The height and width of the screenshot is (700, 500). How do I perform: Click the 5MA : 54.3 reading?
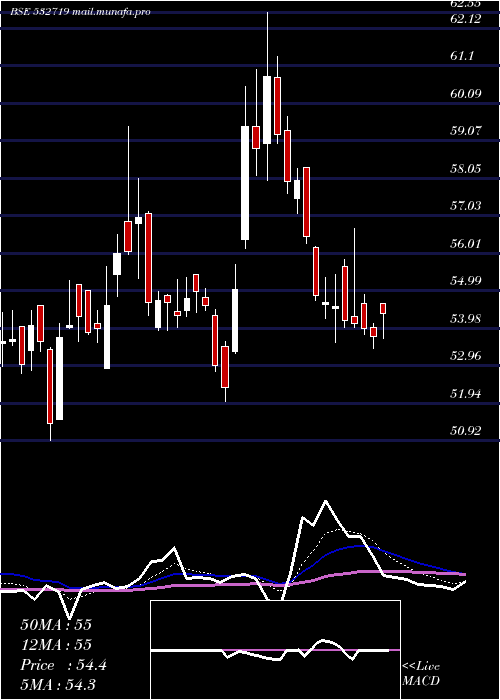58,685
